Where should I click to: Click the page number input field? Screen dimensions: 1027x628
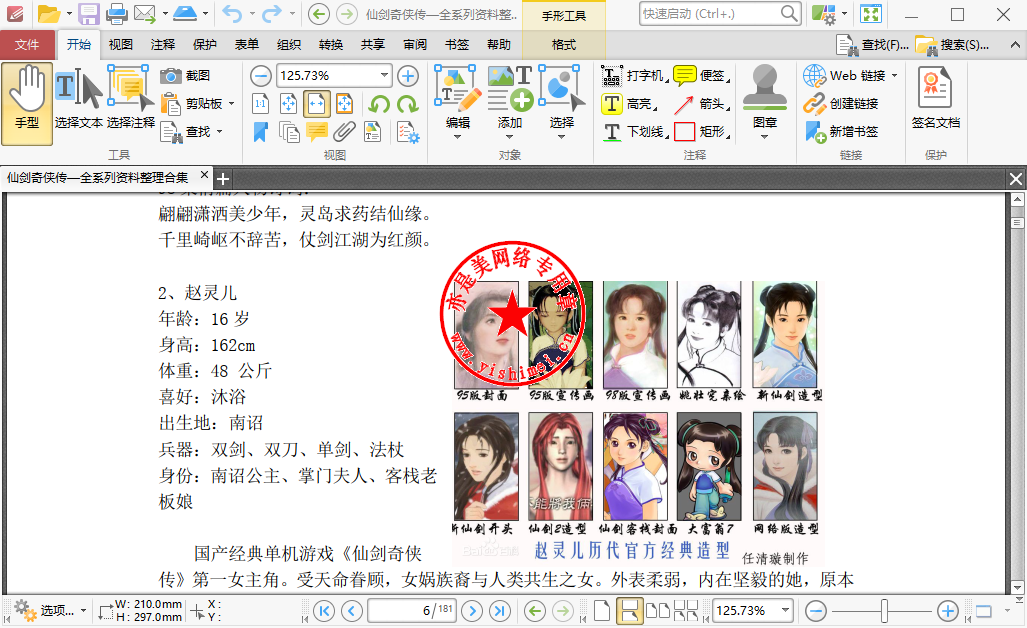(411, 611)
